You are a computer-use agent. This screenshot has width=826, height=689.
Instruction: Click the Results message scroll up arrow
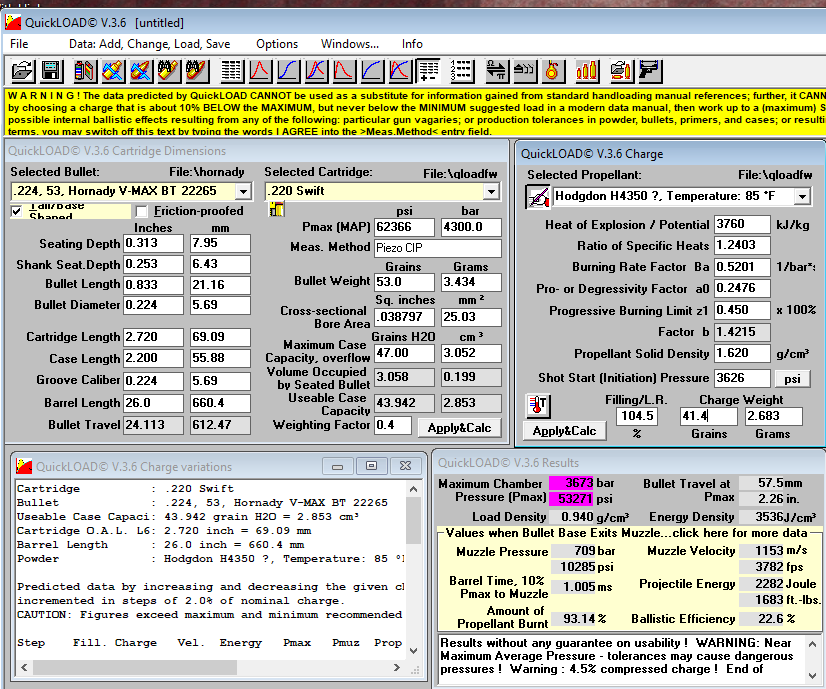coord(813,644)
